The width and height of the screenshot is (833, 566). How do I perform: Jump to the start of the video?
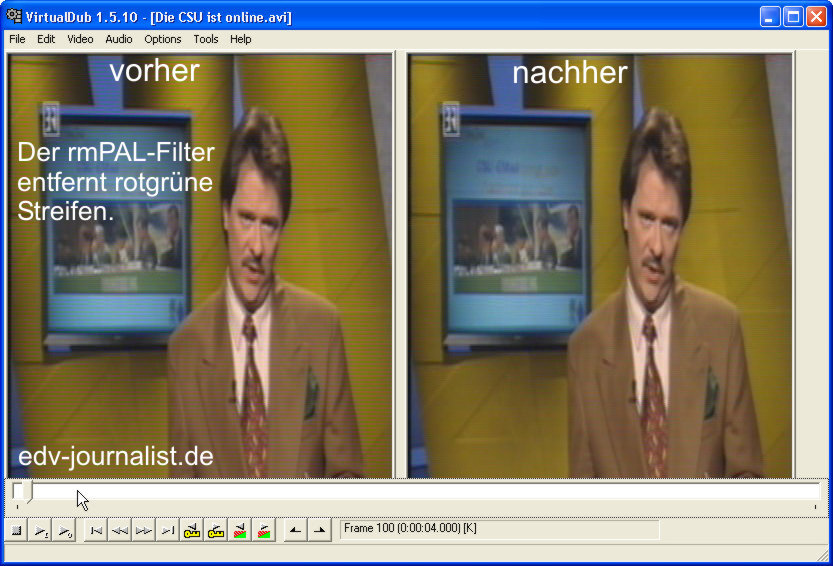pyautogui.click(x=96, y=530)
